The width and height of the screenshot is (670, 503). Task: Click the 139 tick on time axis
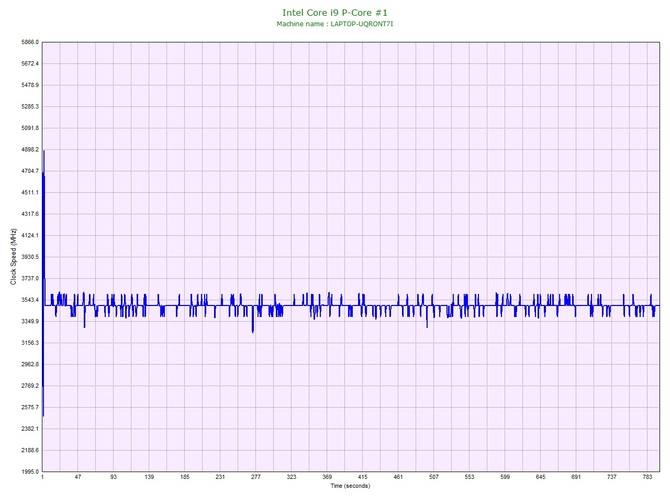pos(149,477)
